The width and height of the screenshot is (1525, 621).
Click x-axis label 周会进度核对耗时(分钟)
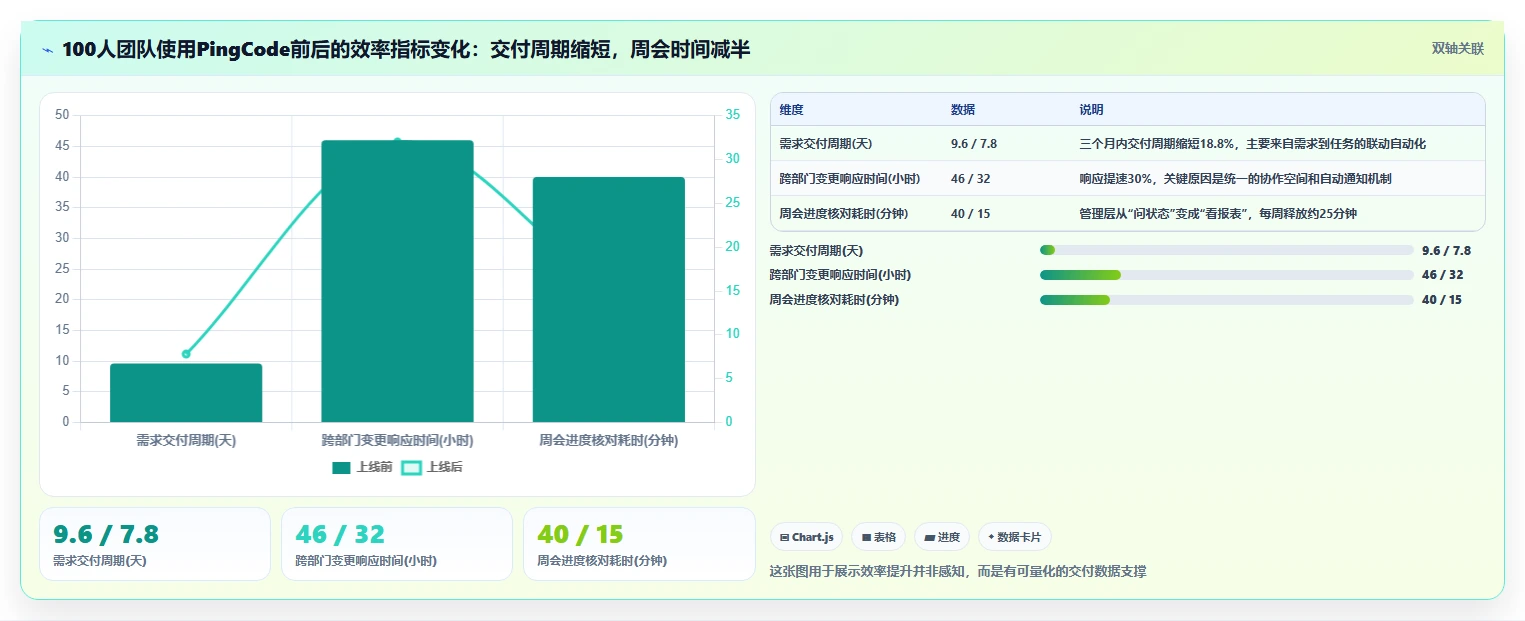[608, 440]
